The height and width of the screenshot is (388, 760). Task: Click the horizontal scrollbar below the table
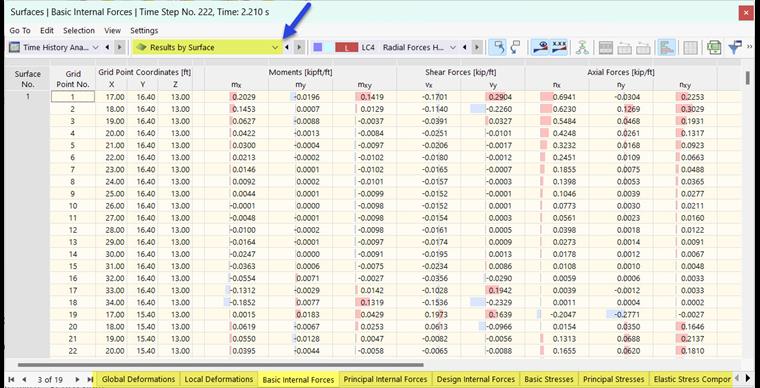pos(221,365)
